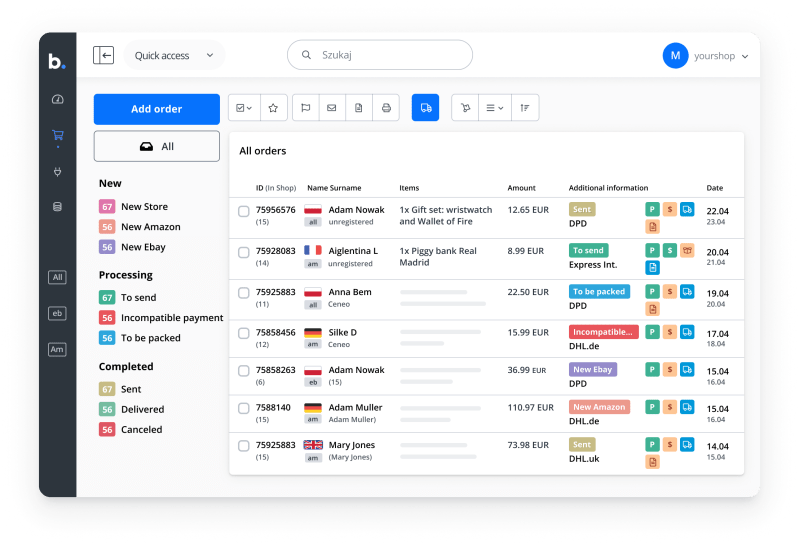
Task: Click the blue document icon in Aiglentina L row
Action: pyautogui.click(x=652, y=267)
